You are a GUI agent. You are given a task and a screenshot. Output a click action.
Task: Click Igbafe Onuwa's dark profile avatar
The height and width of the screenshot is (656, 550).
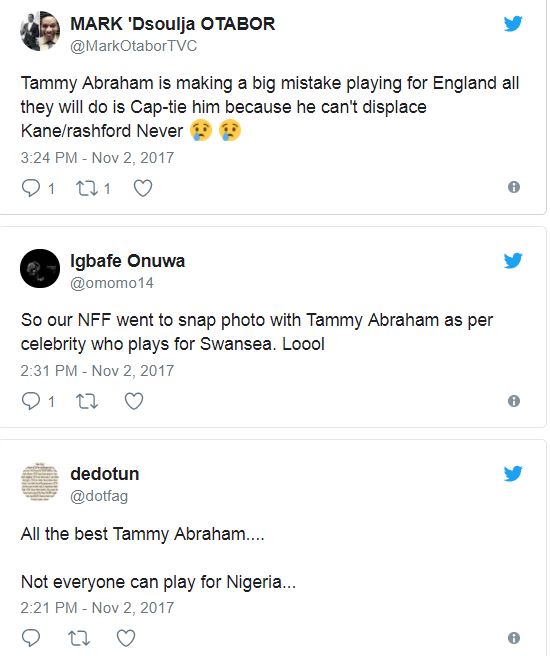(x=40, y=268)
